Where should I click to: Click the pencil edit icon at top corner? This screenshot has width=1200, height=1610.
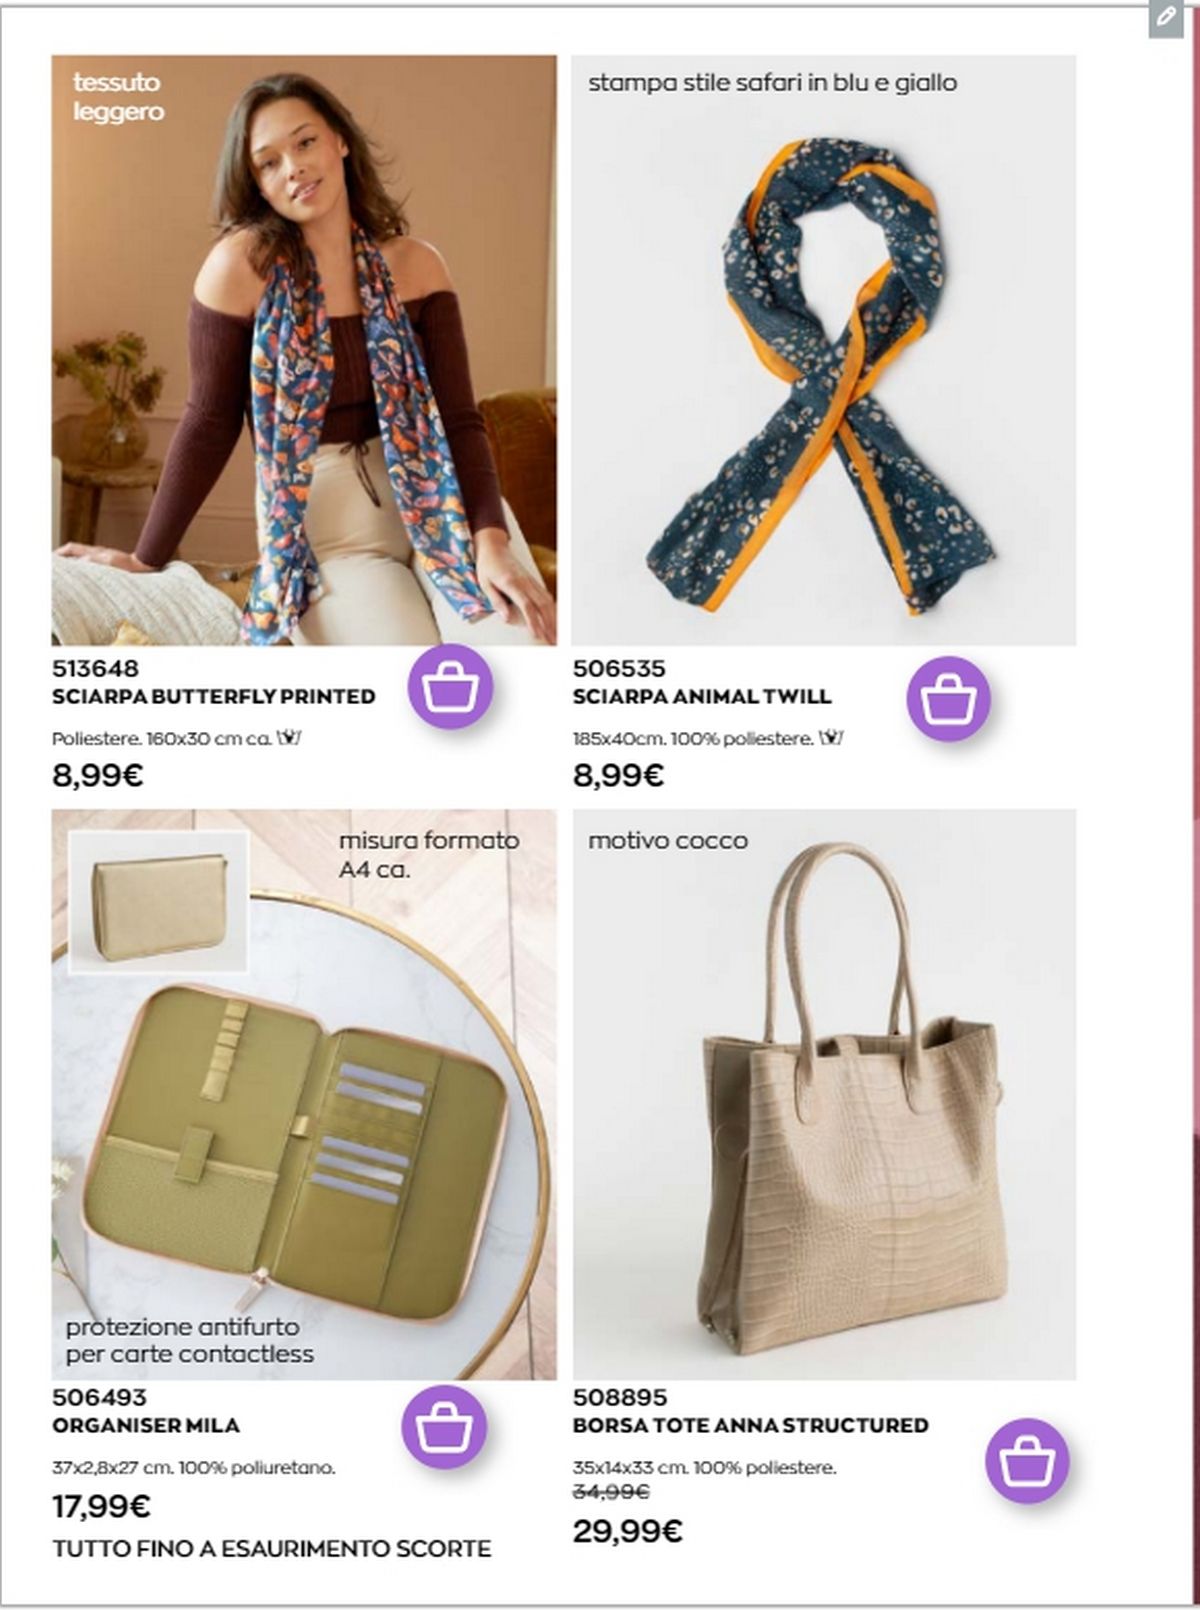pos(1166,18)
